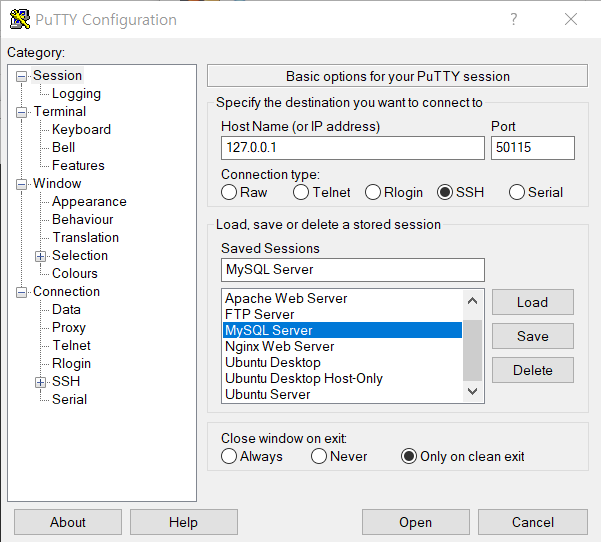Open the Features settings category
Viewport: 601px width, 542px height.
(78, 166)
